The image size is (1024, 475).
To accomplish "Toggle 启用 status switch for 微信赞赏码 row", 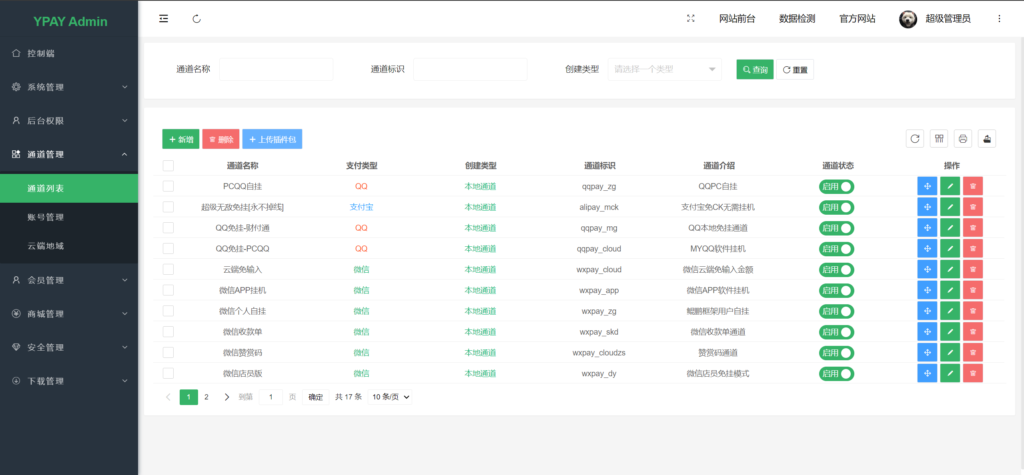I will tap(837, 353).
